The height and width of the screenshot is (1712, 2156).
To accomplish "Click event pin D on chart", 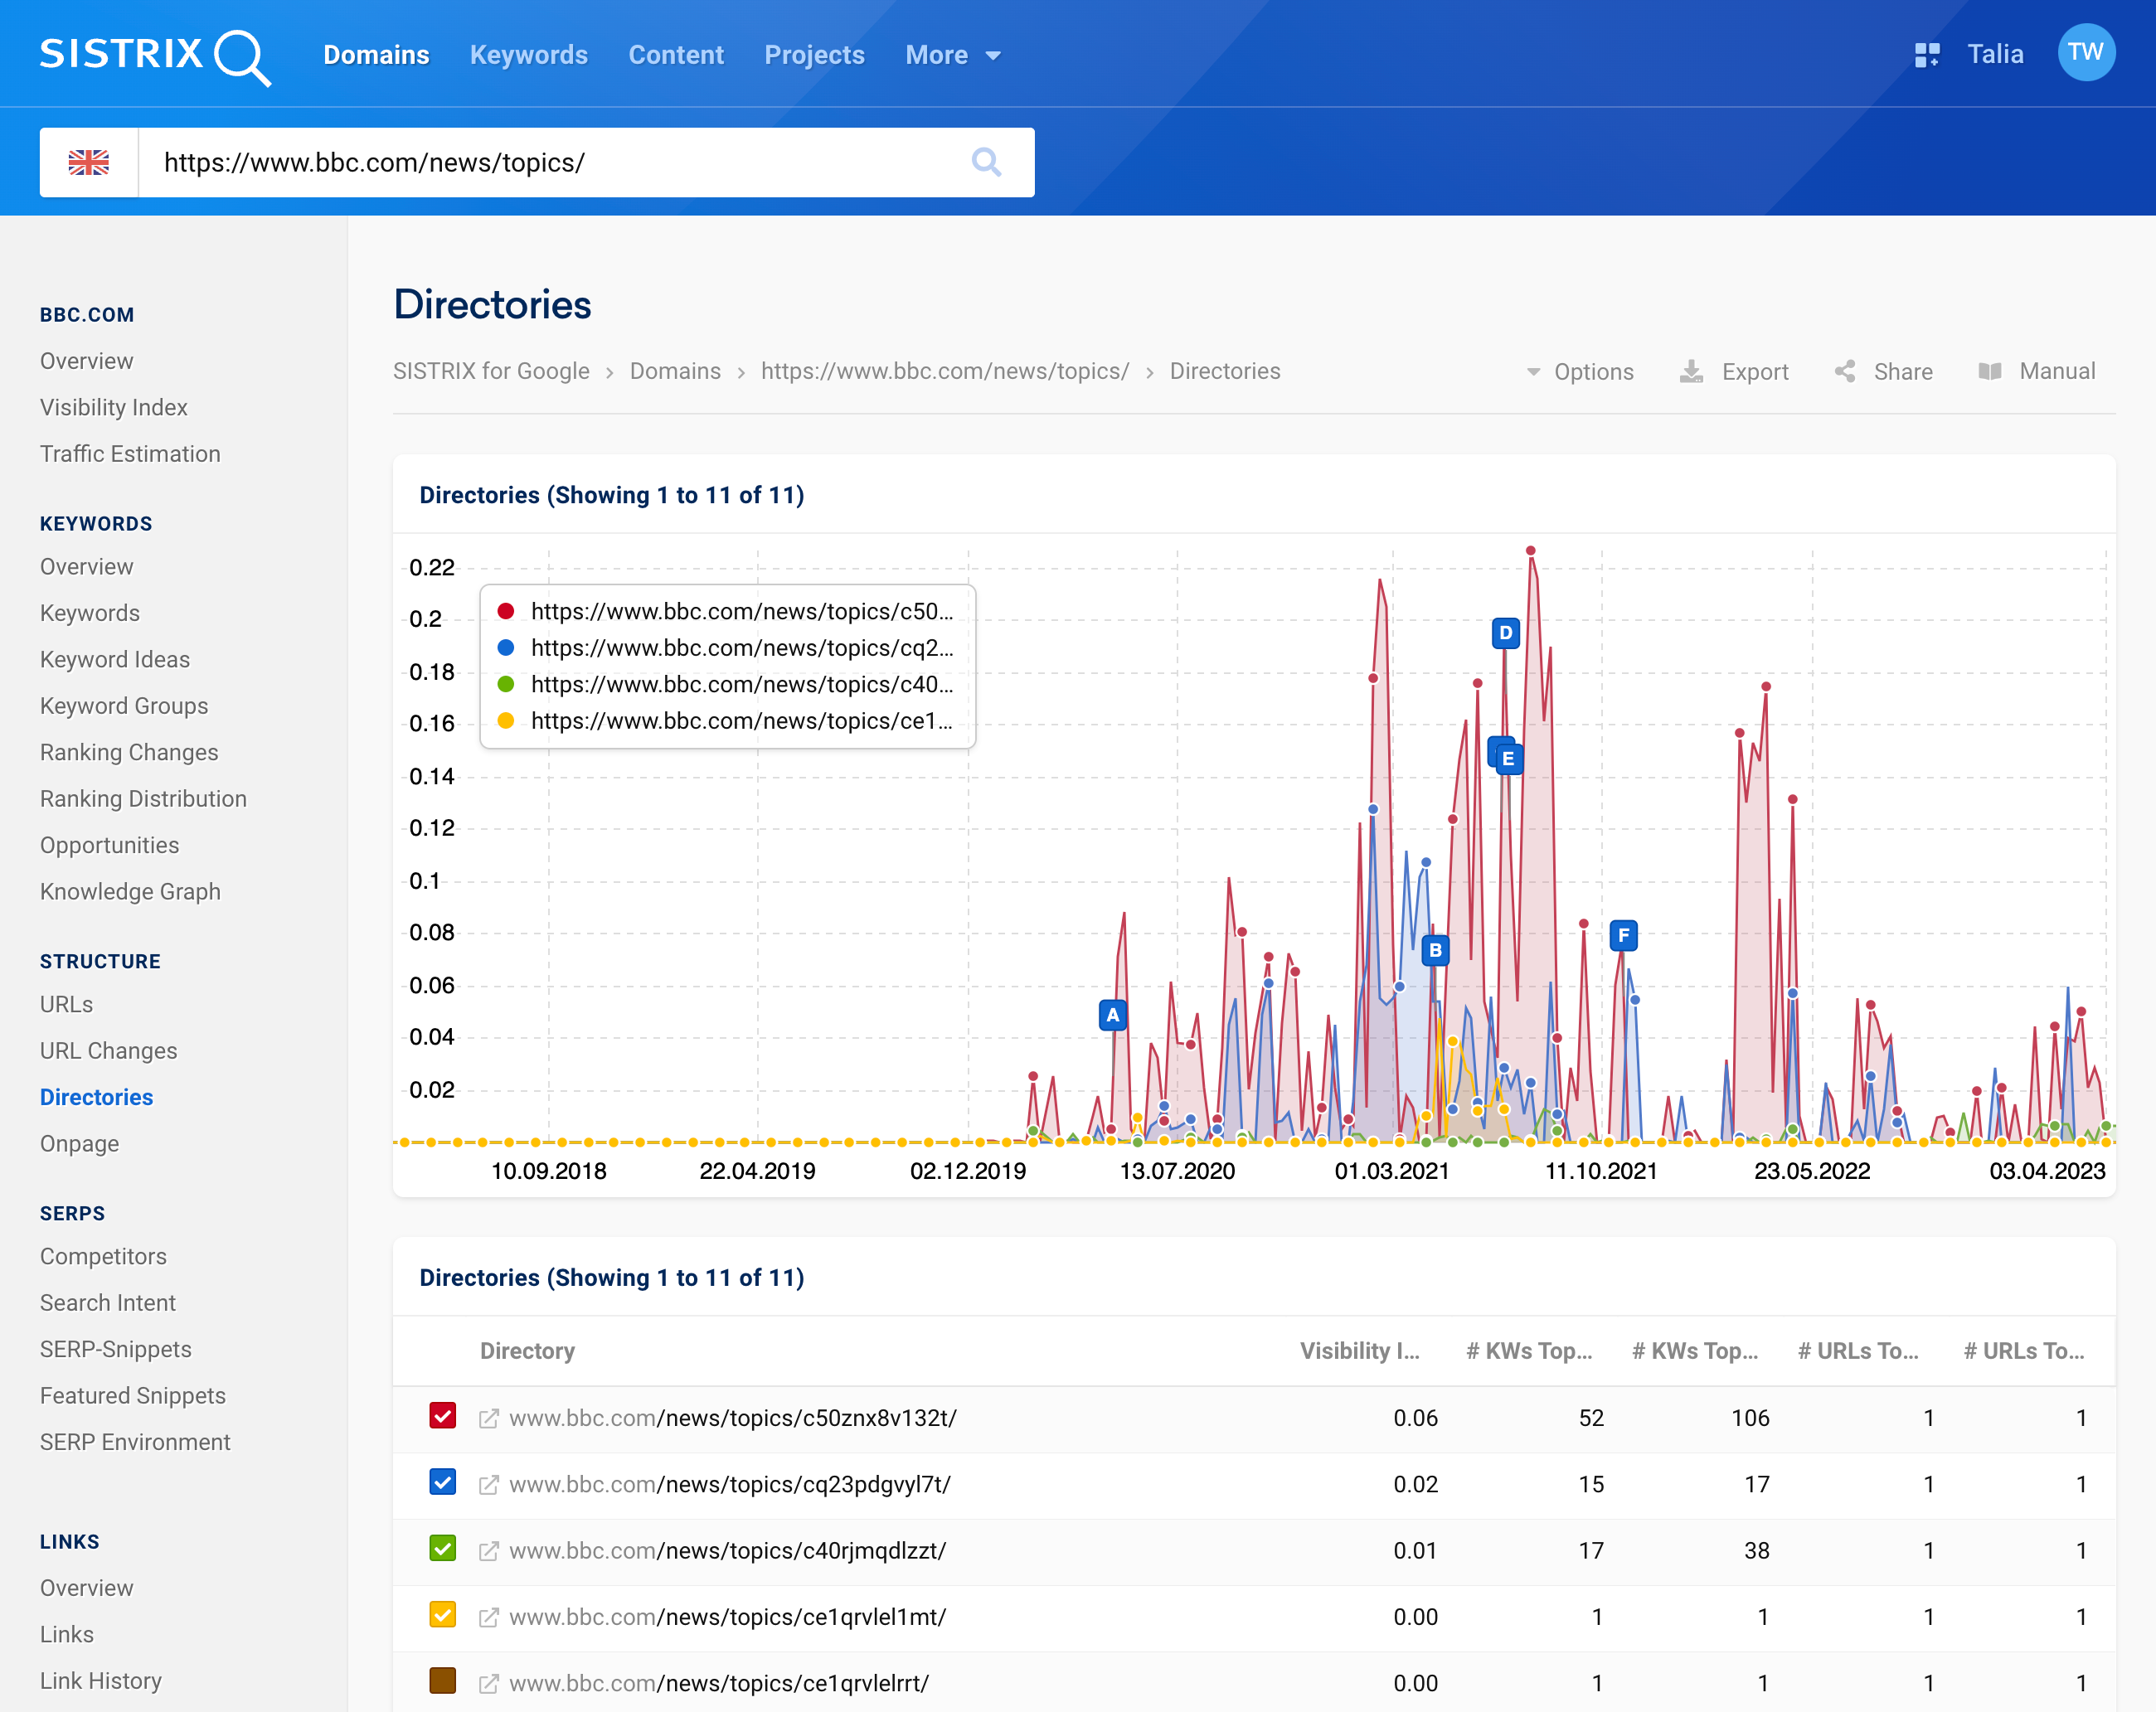I will [1505, 633].
